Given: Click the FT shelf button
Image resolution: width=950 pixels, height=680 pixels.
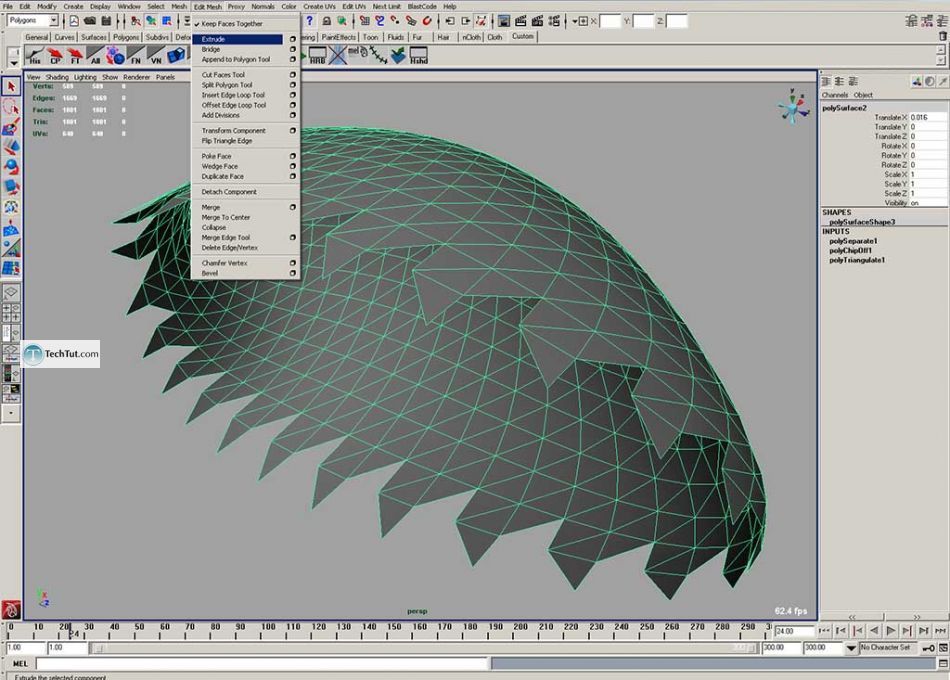Looking at the screenshot, I should click(x=75, y=56).
